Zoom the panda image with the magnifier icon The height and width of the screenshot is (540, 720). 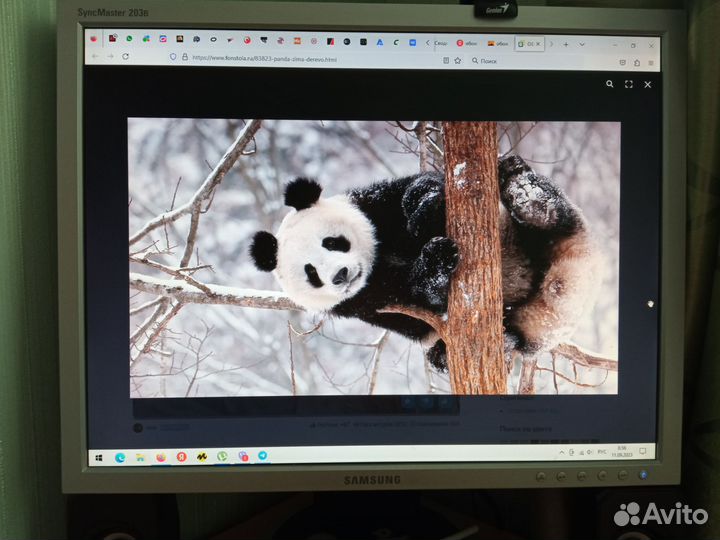click(610, 85)
